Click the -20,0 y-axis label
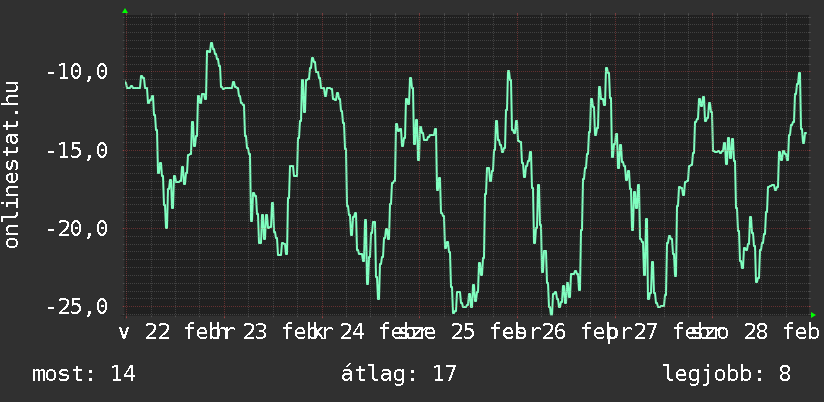Viewport: 824px width, 402px height. click(77, 229)
